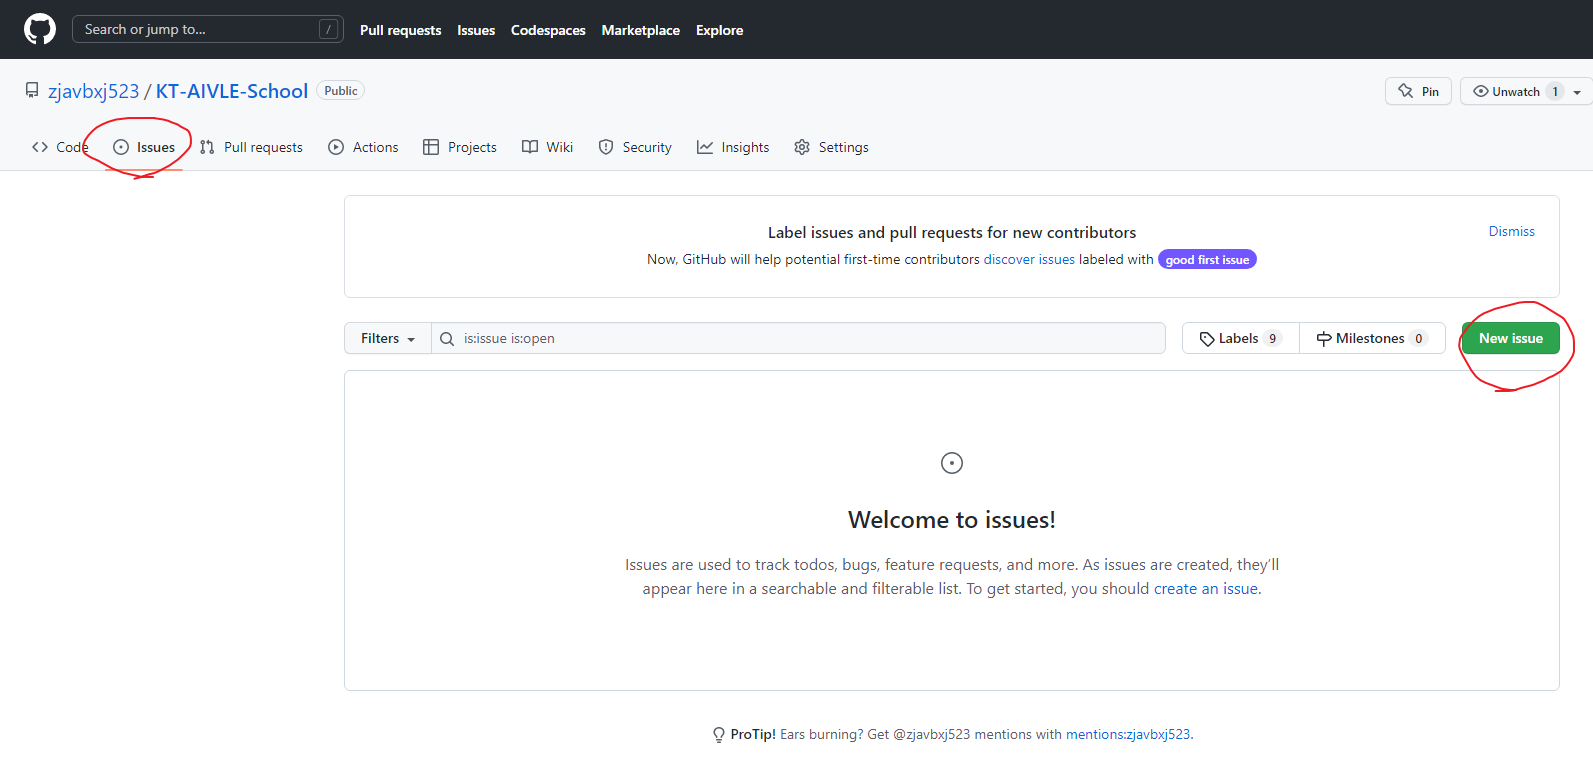Screen dimensions: 1593x761
Task: Open the discover issues link
Action: 1029,259
